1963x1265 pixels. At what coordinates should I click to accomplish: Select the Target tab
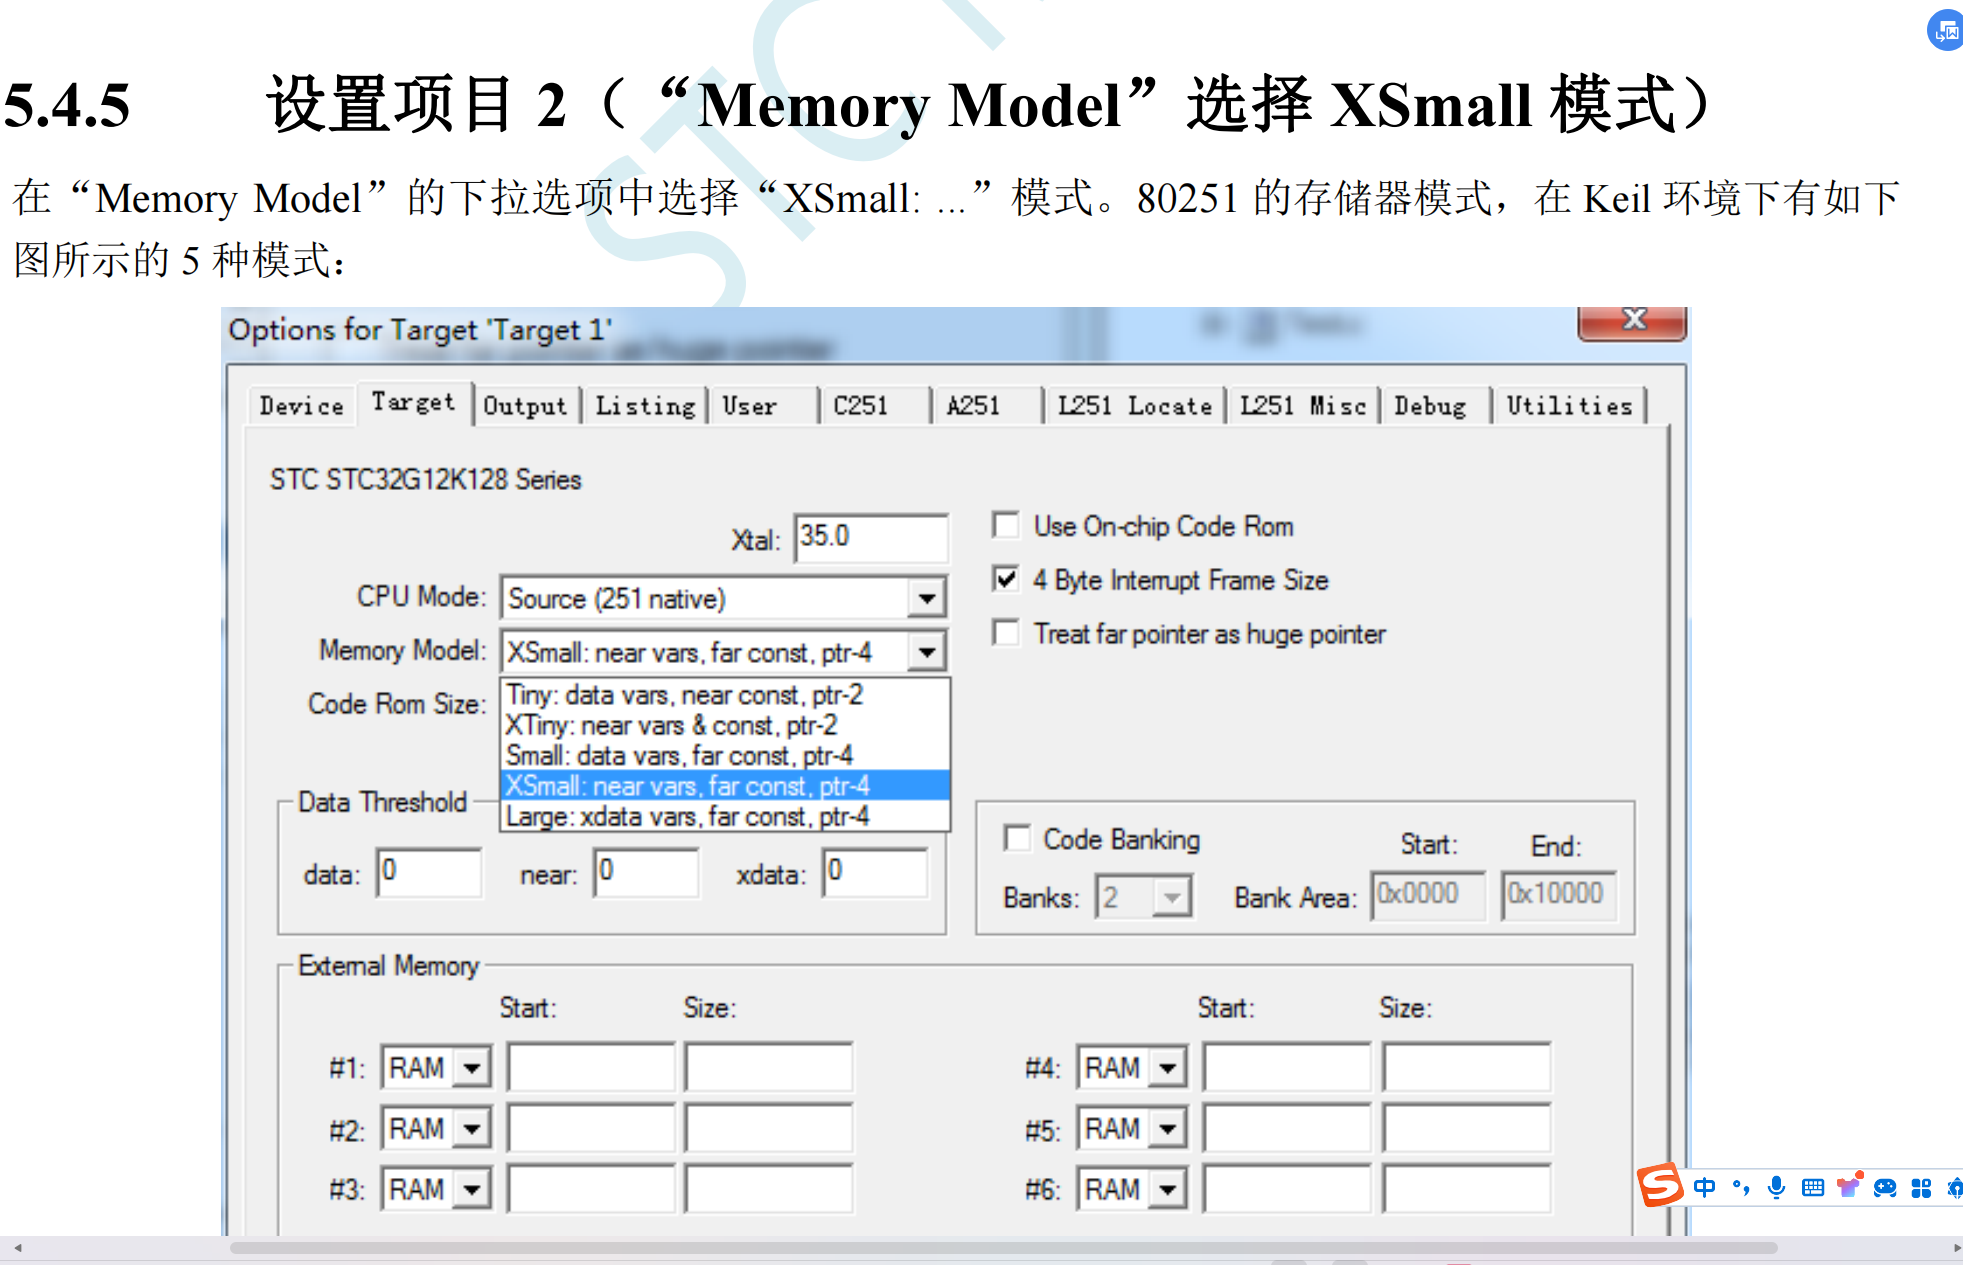413,402
